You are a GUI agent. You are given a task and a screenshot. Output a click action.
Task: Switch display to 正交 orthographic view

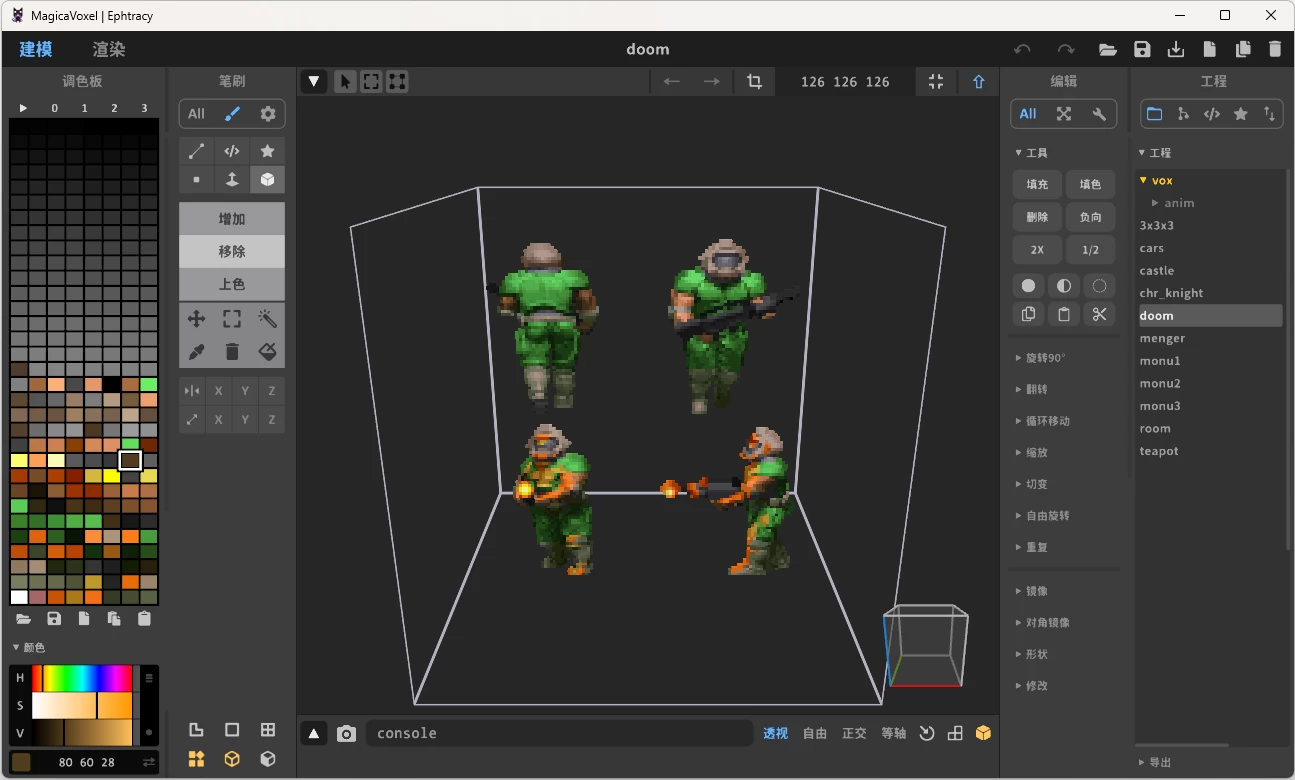[x=854, y=733]
